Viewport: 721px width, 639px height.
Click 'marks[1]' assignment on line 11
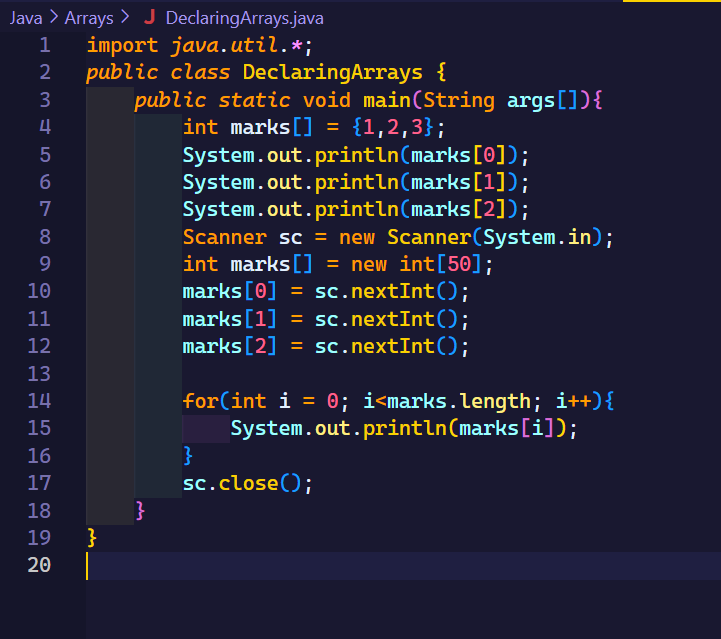coord(230,319)
